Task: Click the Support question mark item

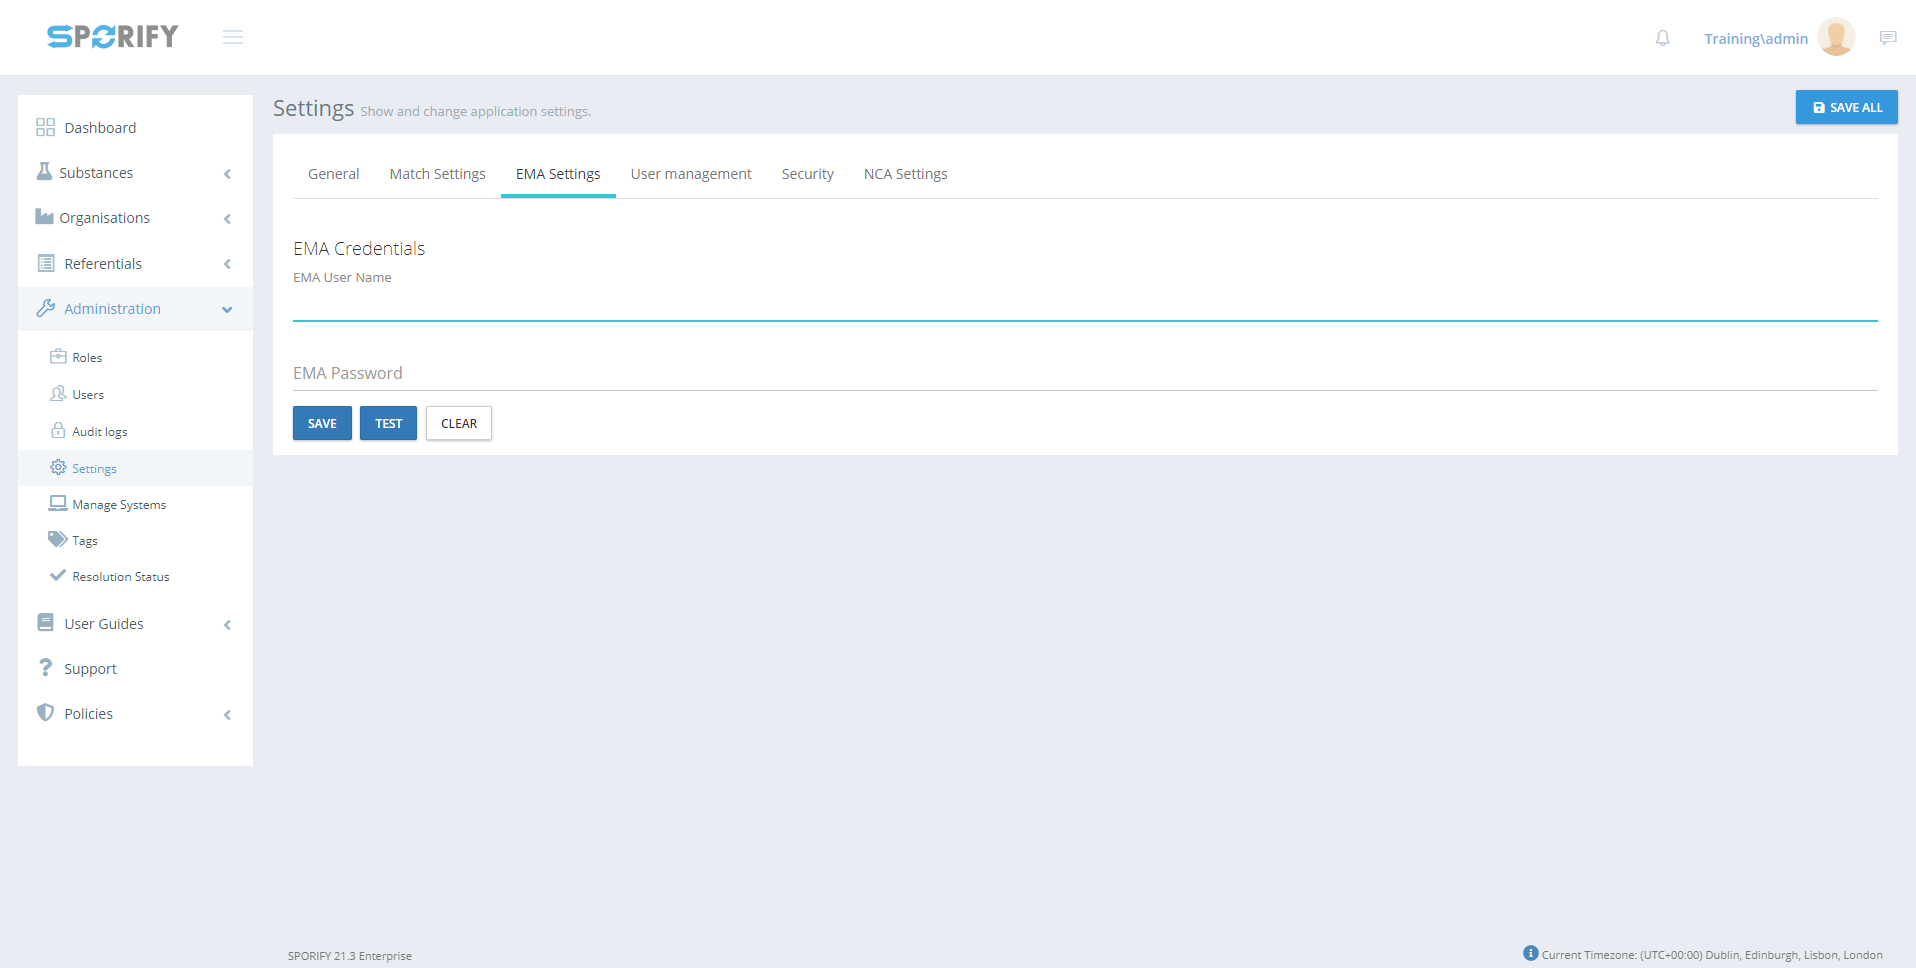Action: click(x=90, y=669)
